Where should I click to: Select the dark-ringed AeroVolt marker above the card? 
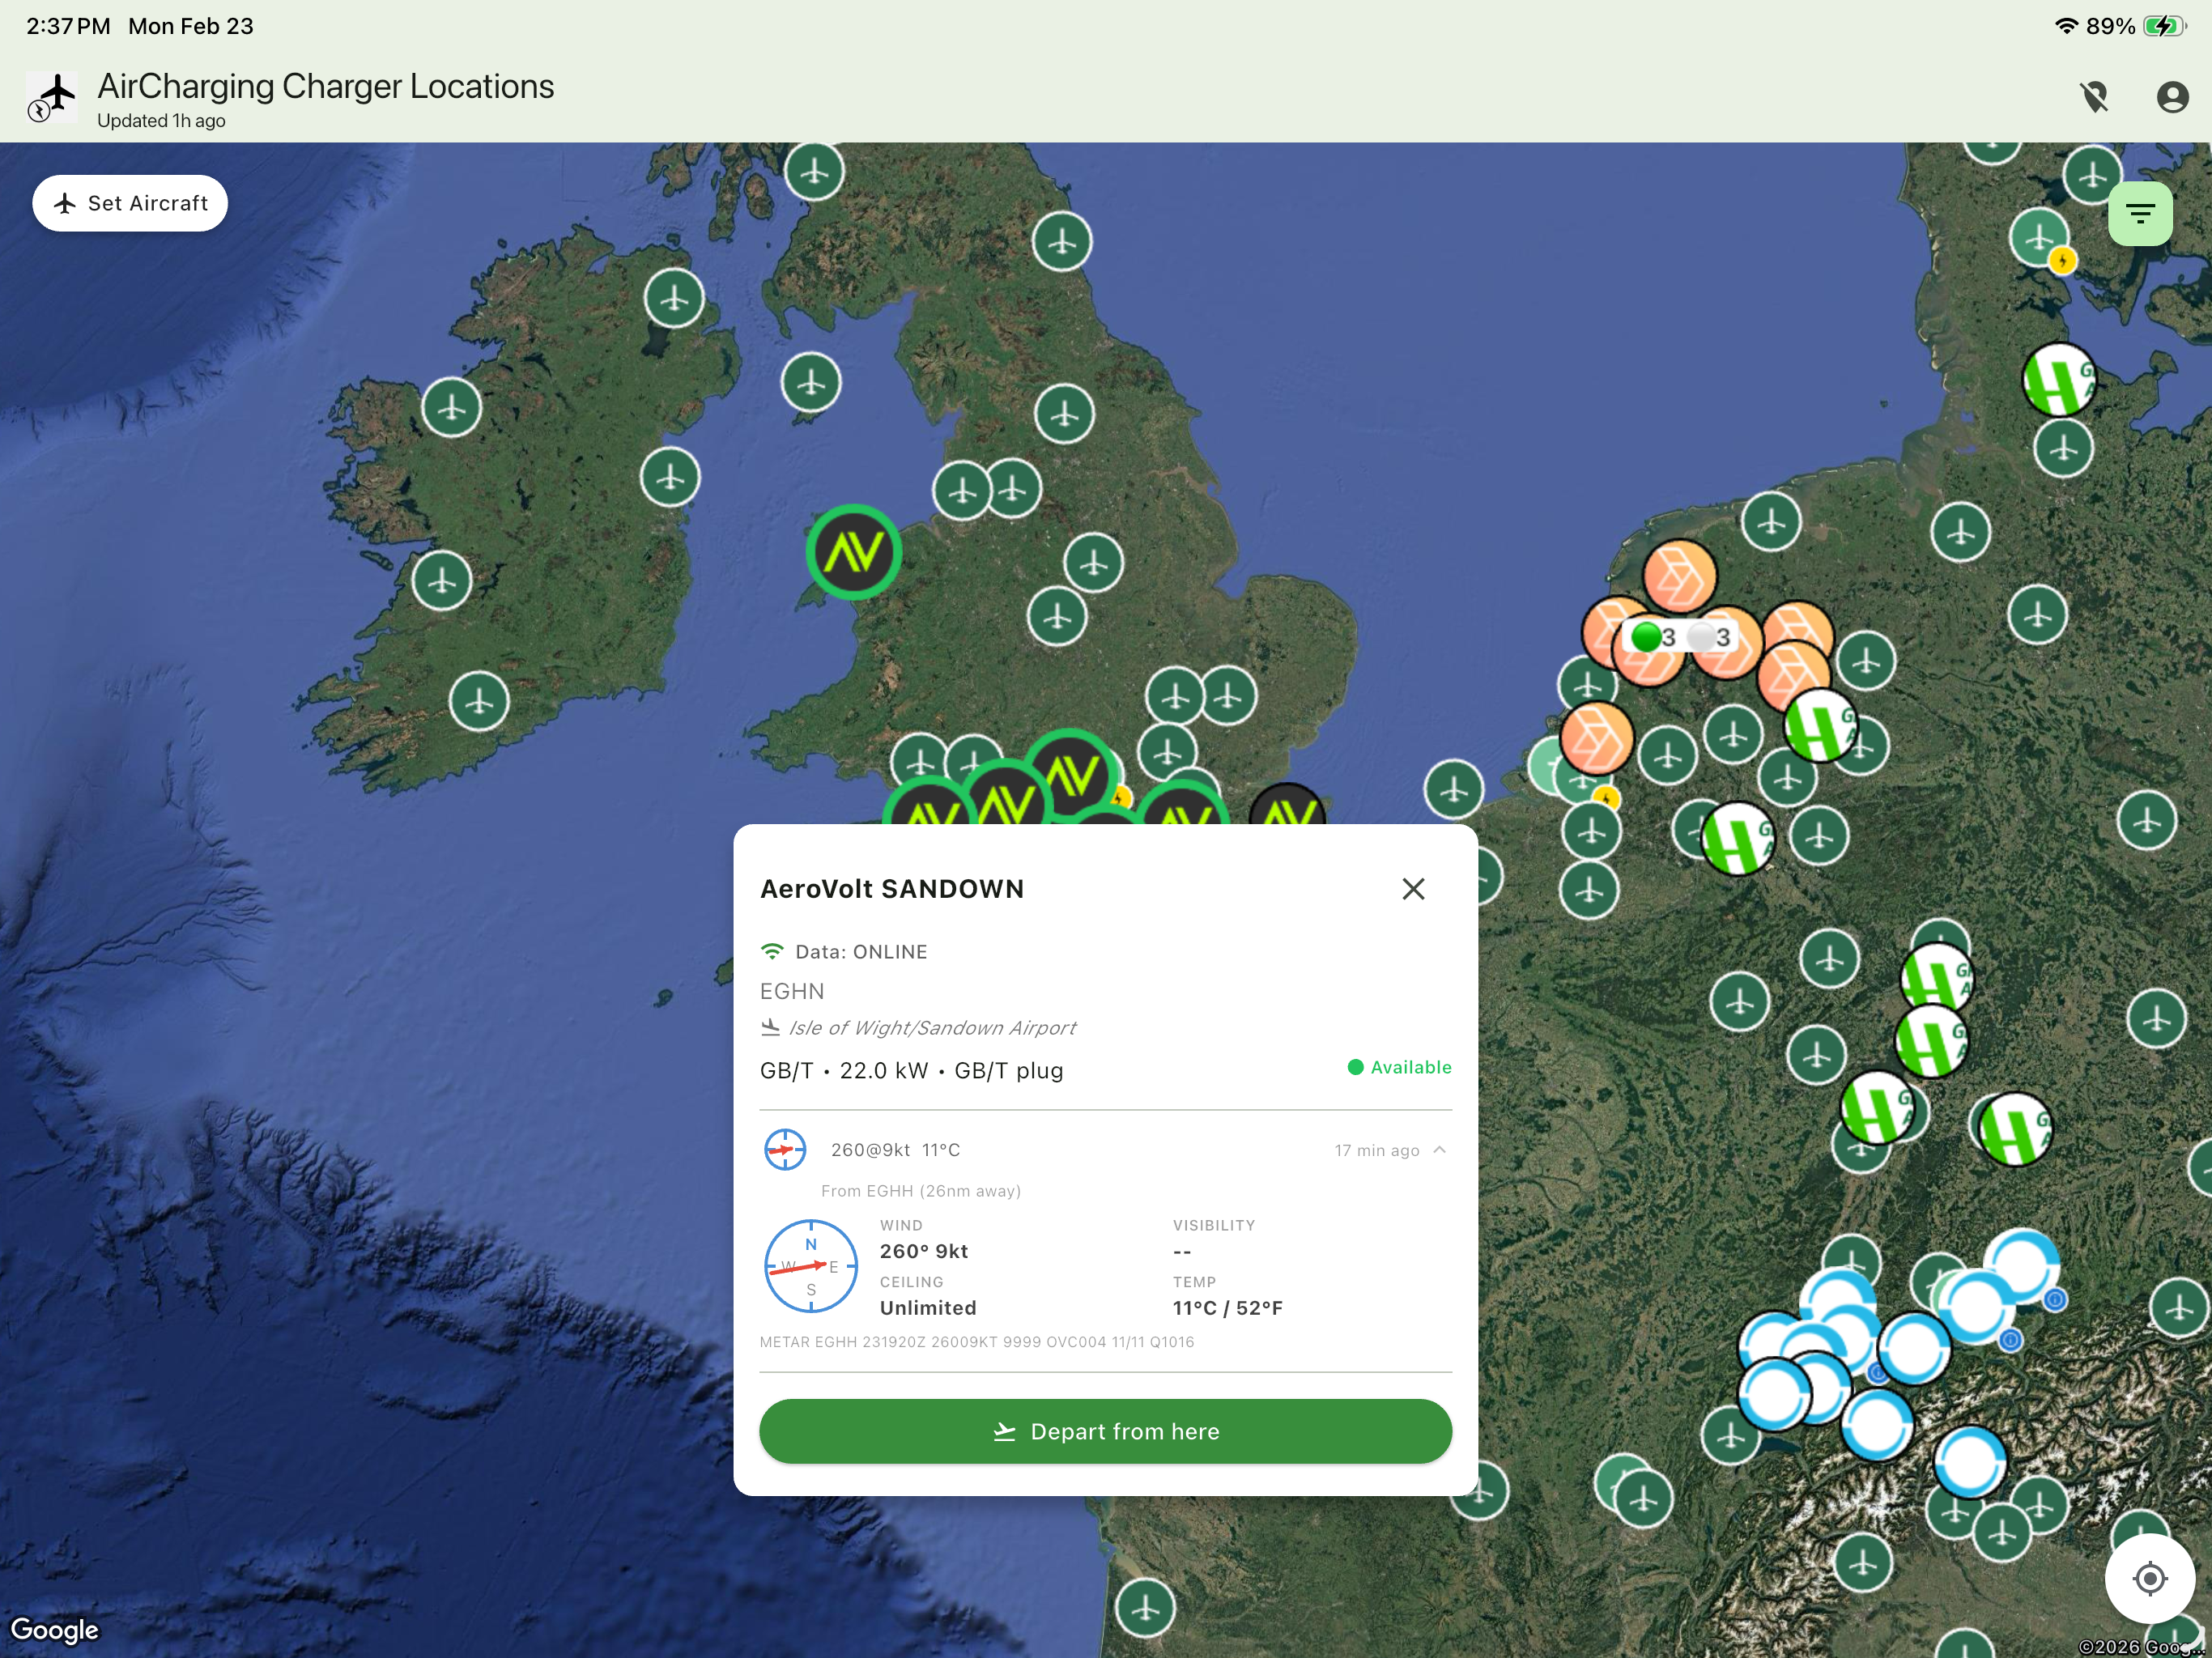pyautogui.click(x=1288, y=806)
